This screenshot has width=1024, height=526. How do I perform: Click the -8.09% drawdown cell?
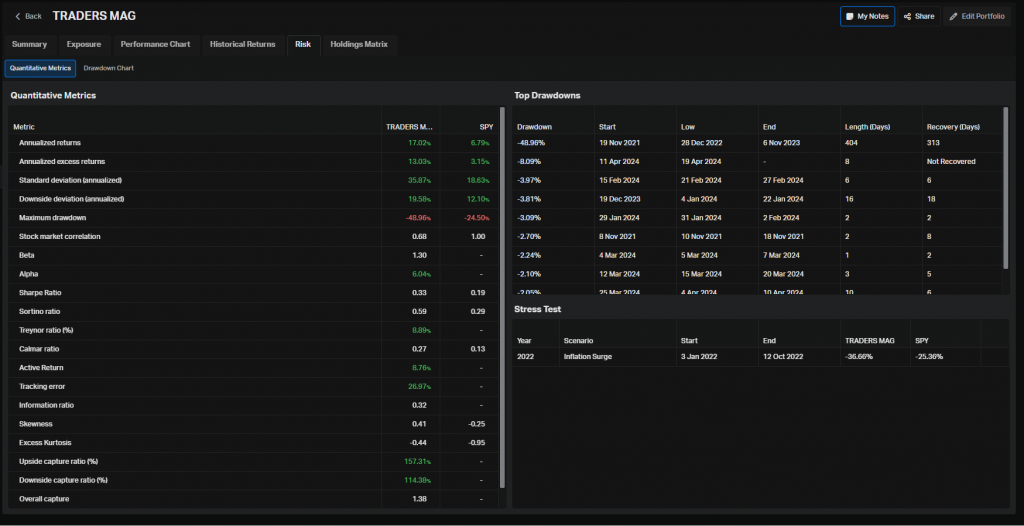530,161
